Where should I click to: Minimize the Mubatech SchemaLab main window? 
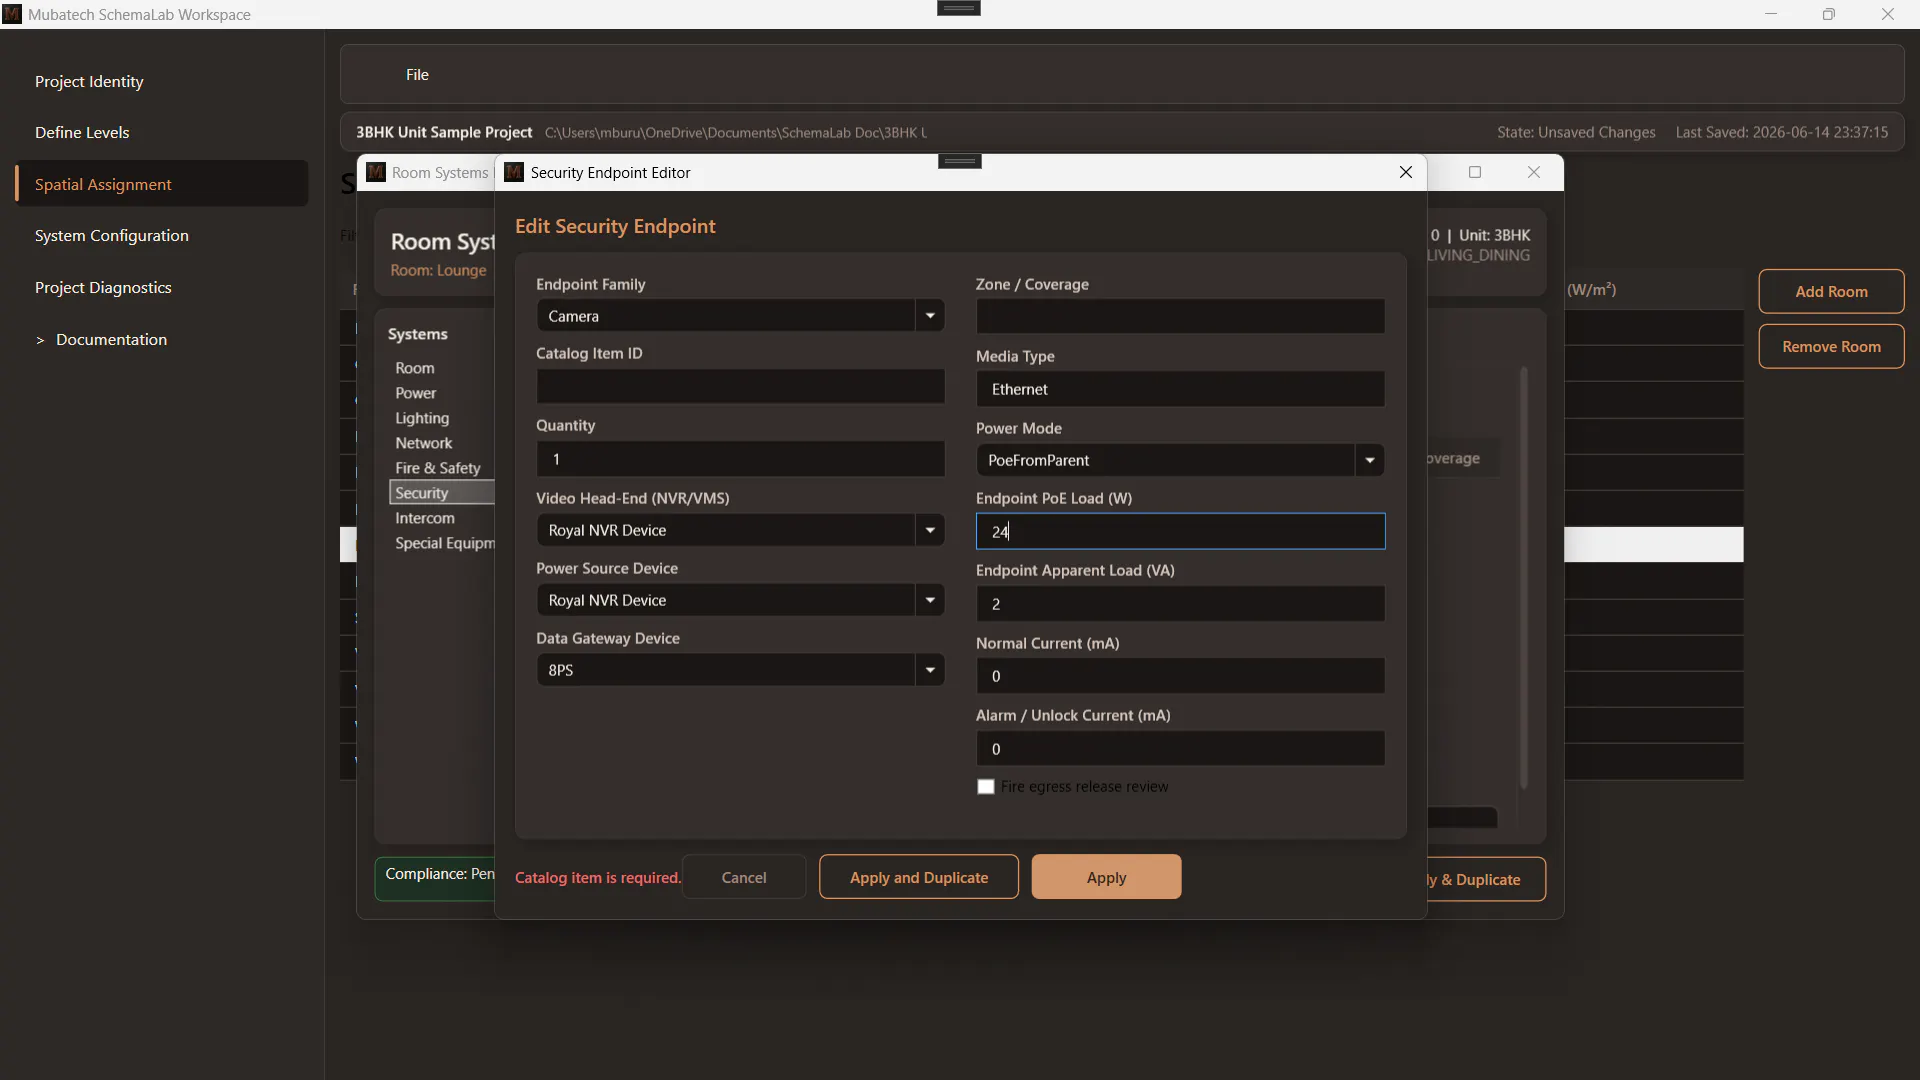[x=1771, y=14]
